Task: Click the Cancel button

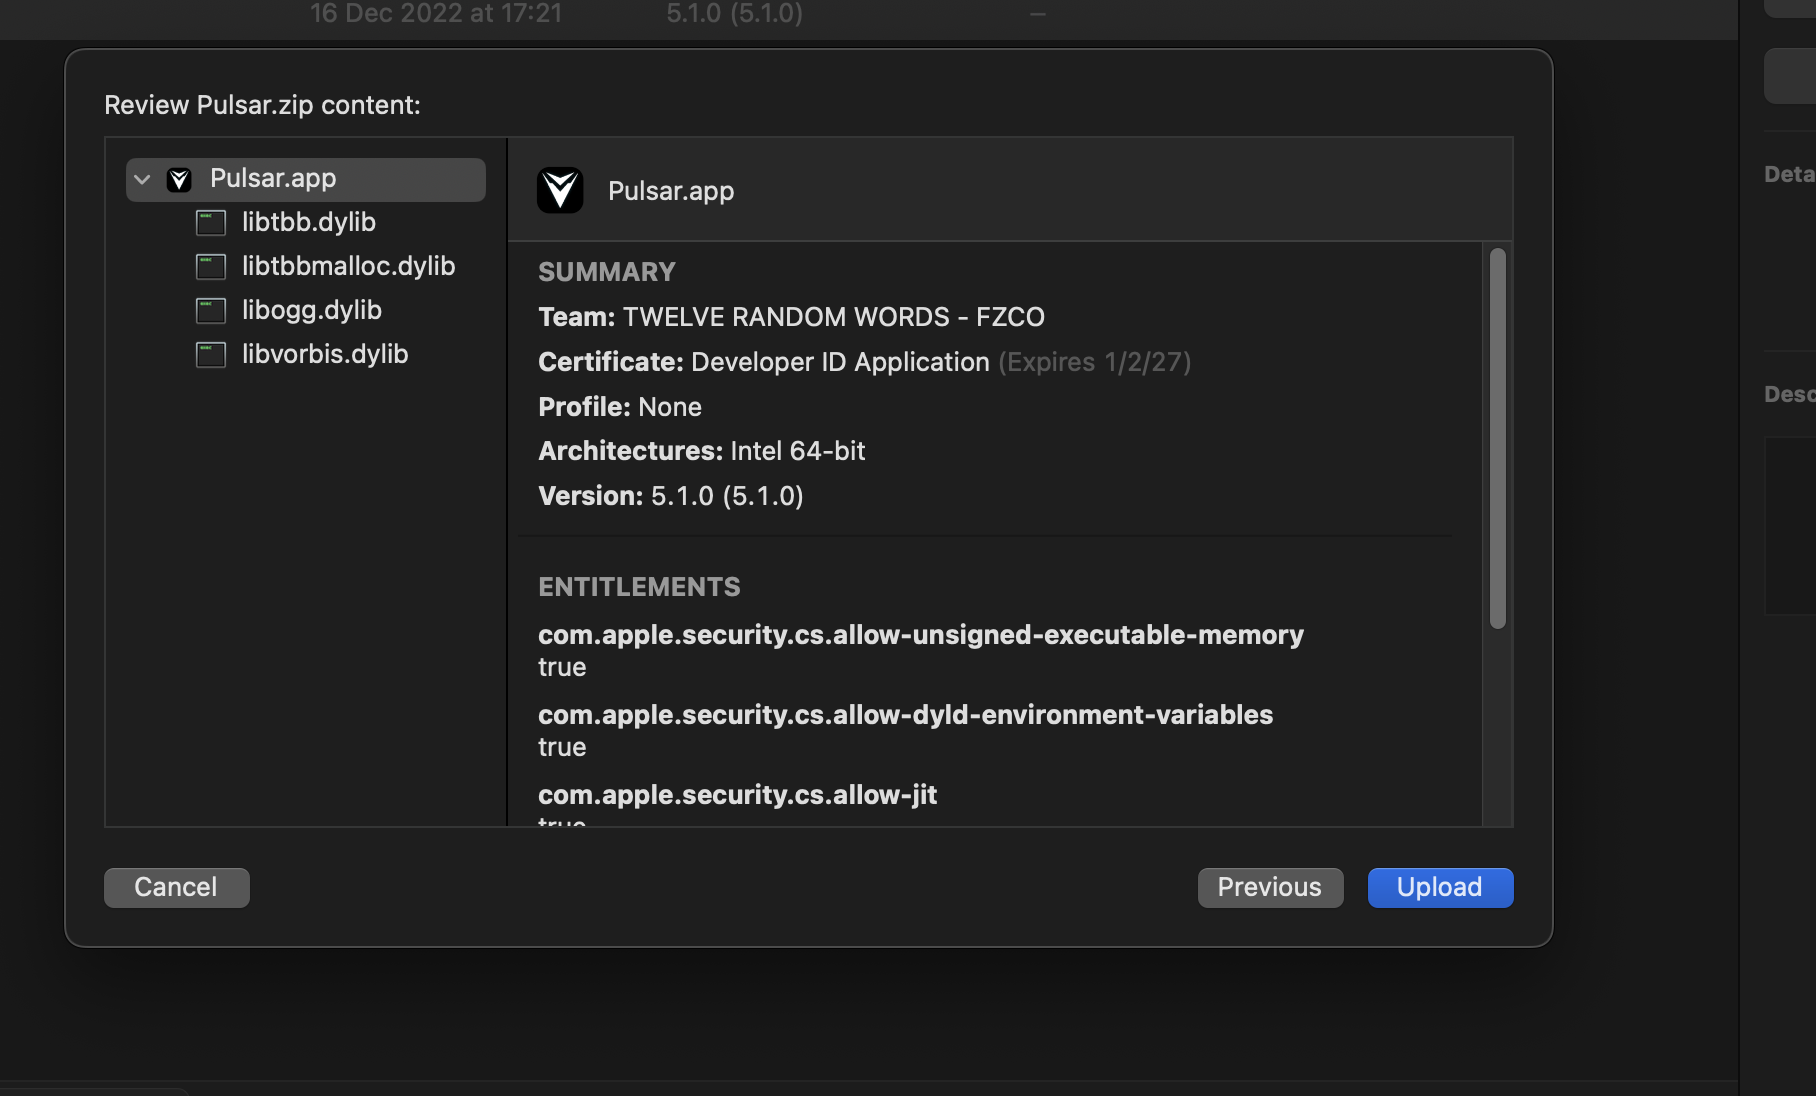Action: (x=177, y=888)
